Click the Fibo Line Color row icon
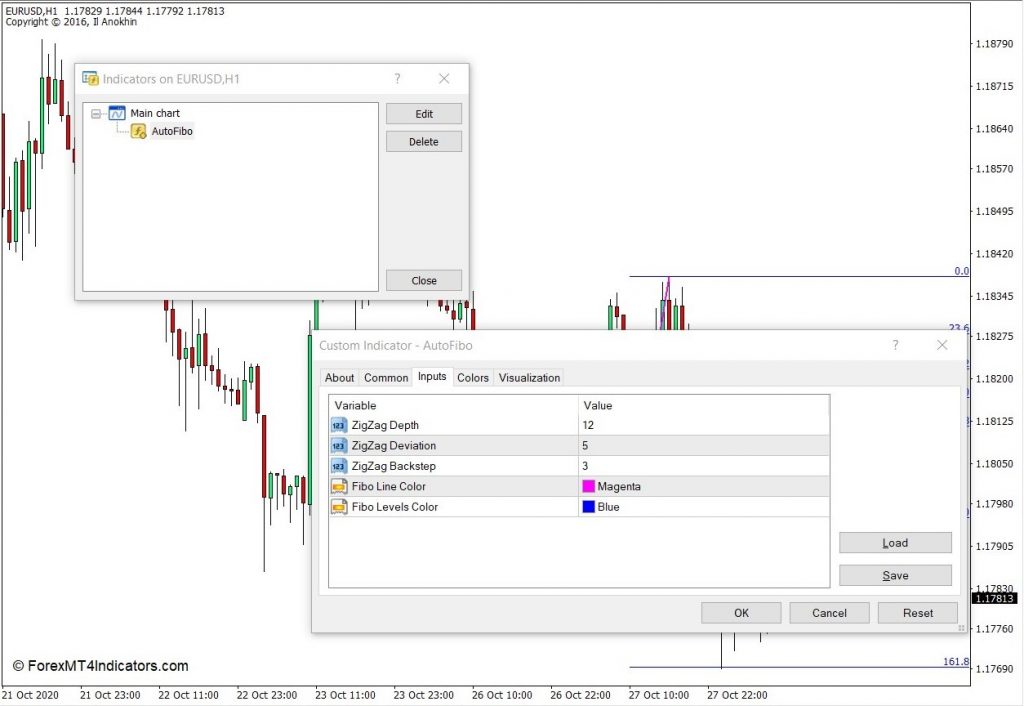Viewport: 1024px width, 706px height. click(x=339, y=487)
